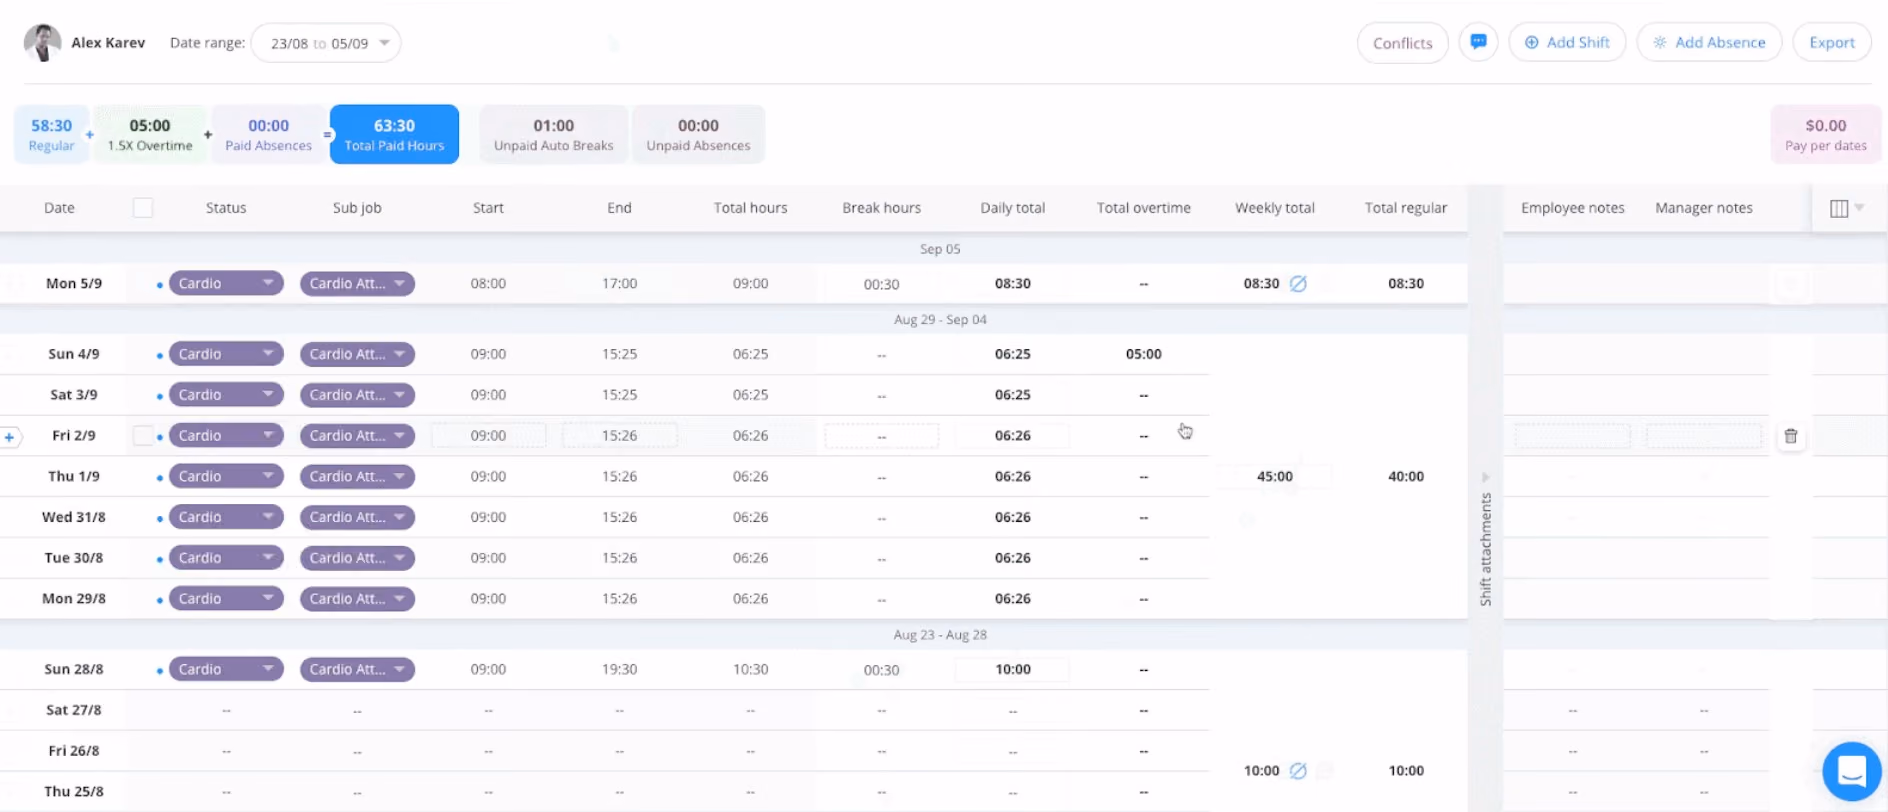1888x812 pixels.
Task: Select the 05:00 1.5X Overtime tile
Action: [x=150, y=134]
